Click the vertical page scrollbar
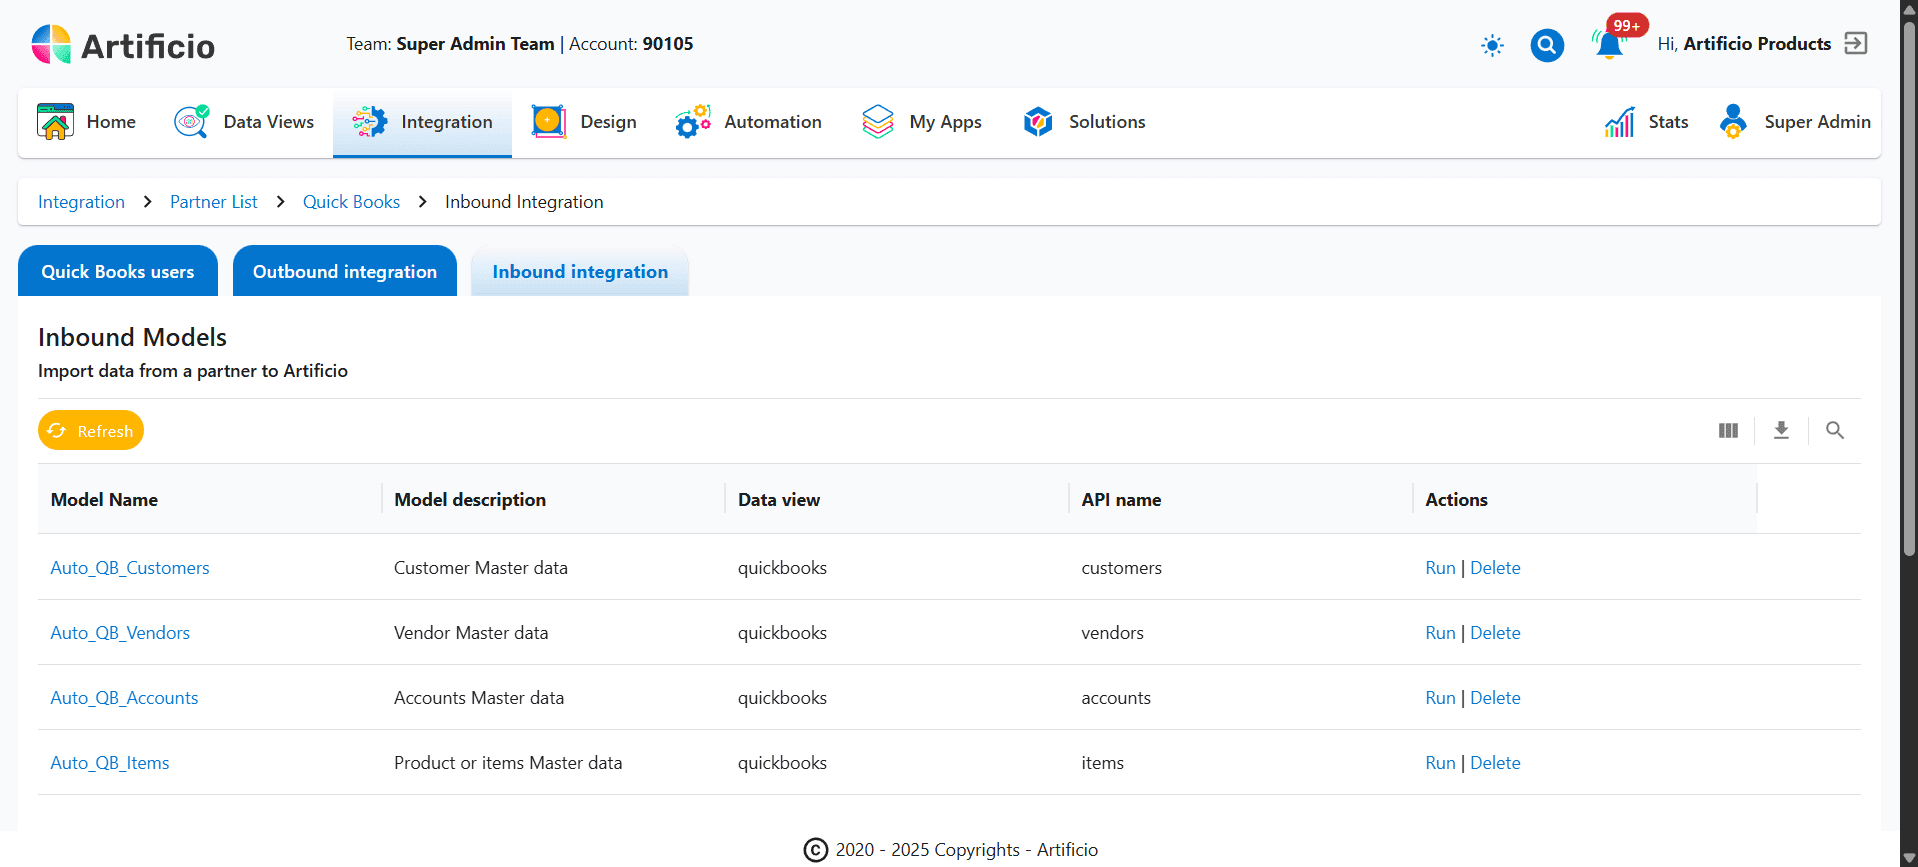Screen dimensions: 1918x867 click(x=1908, y=300)
